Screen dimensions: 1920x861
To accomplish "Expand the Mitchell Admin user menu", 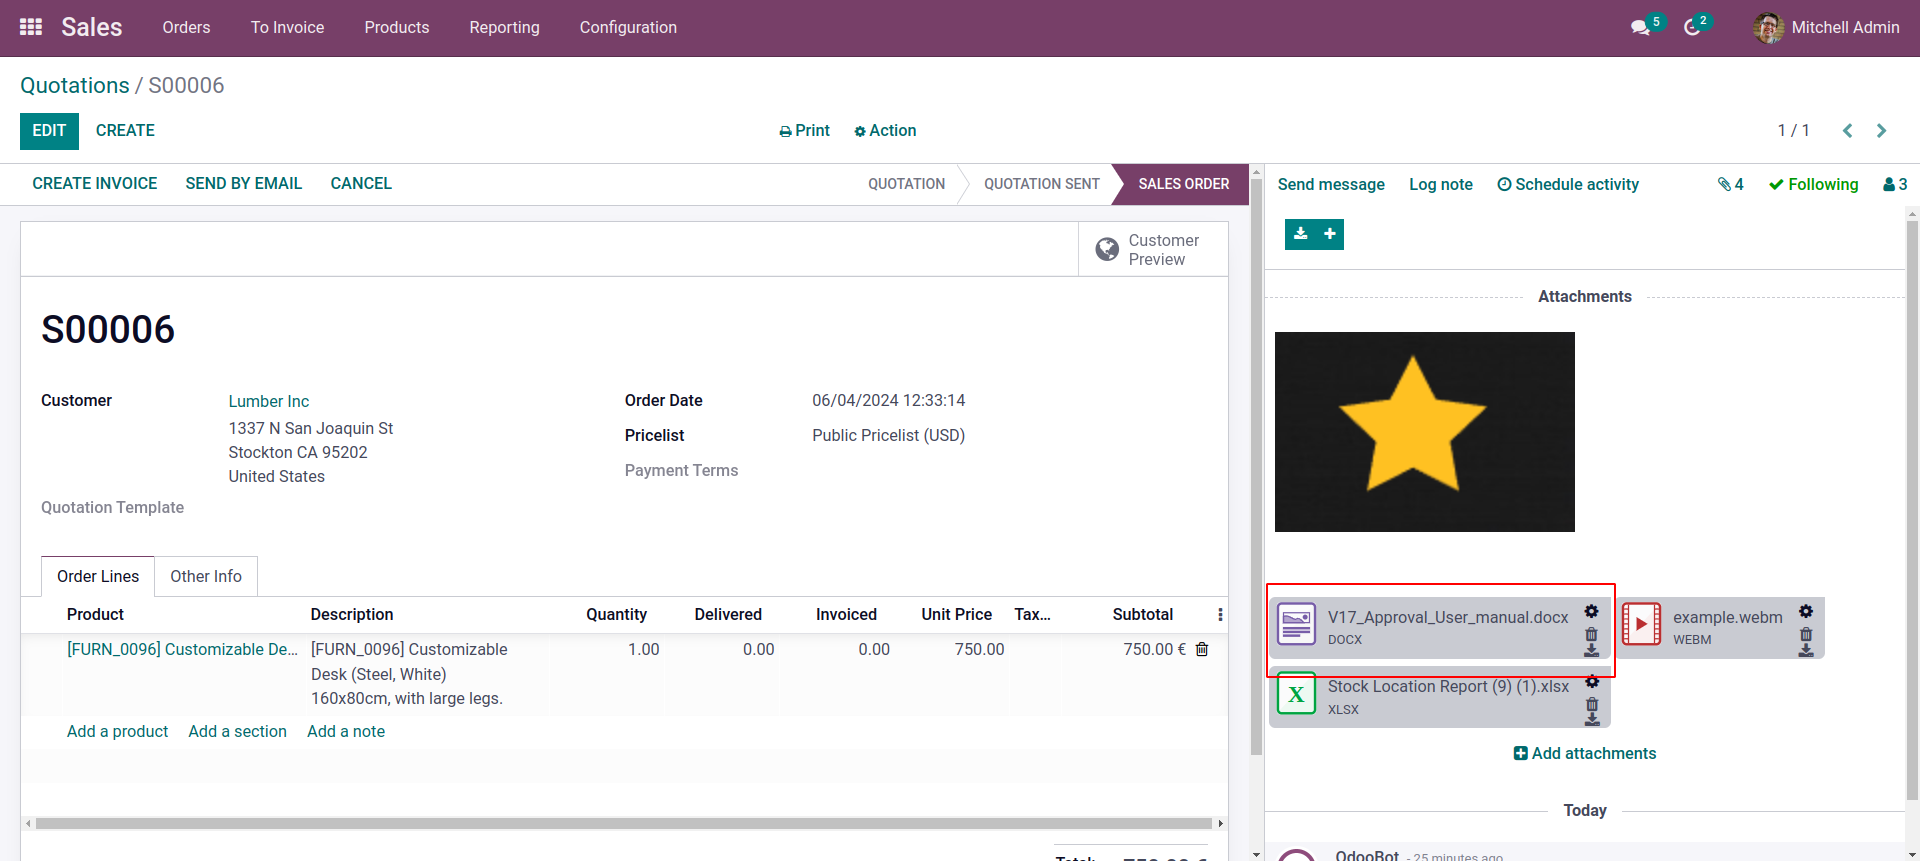I will tap(1826, 27).
